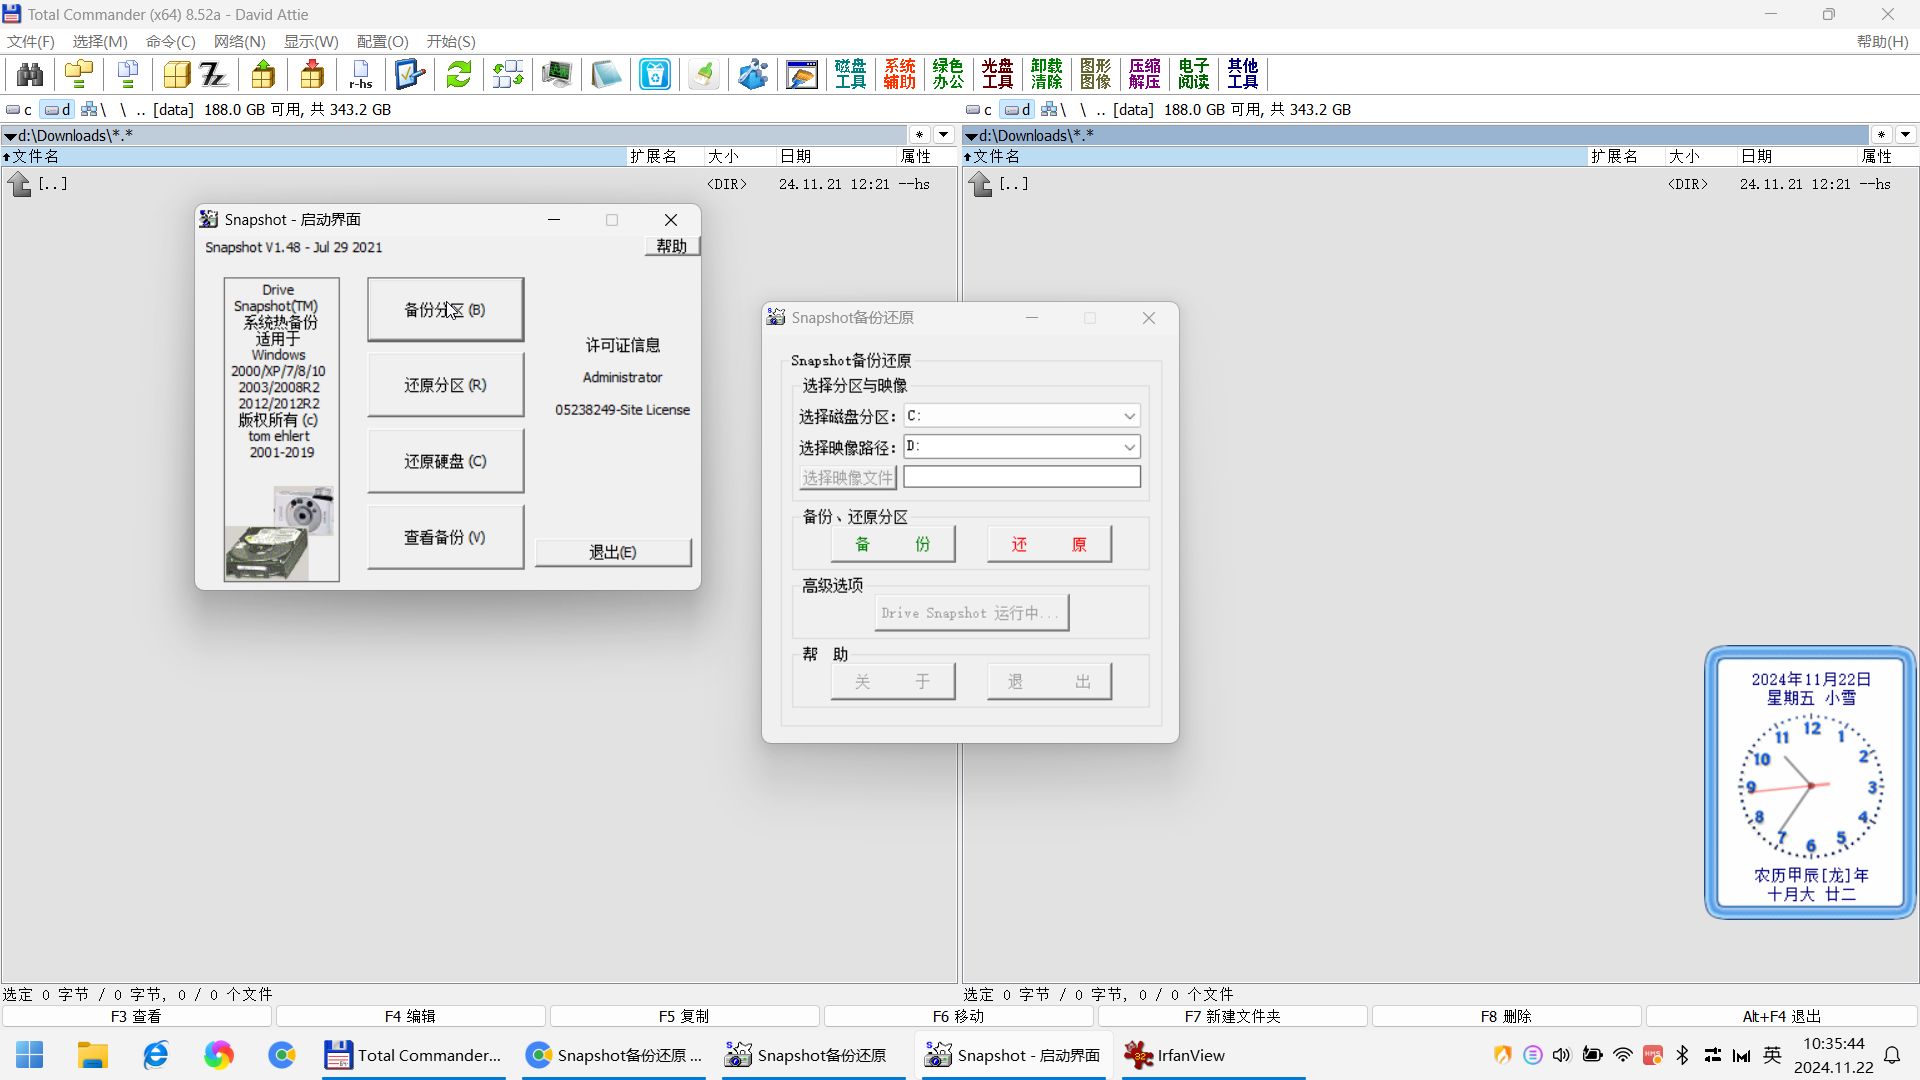Open the 系统辅助 toolbar group

[x=900, y=74]
